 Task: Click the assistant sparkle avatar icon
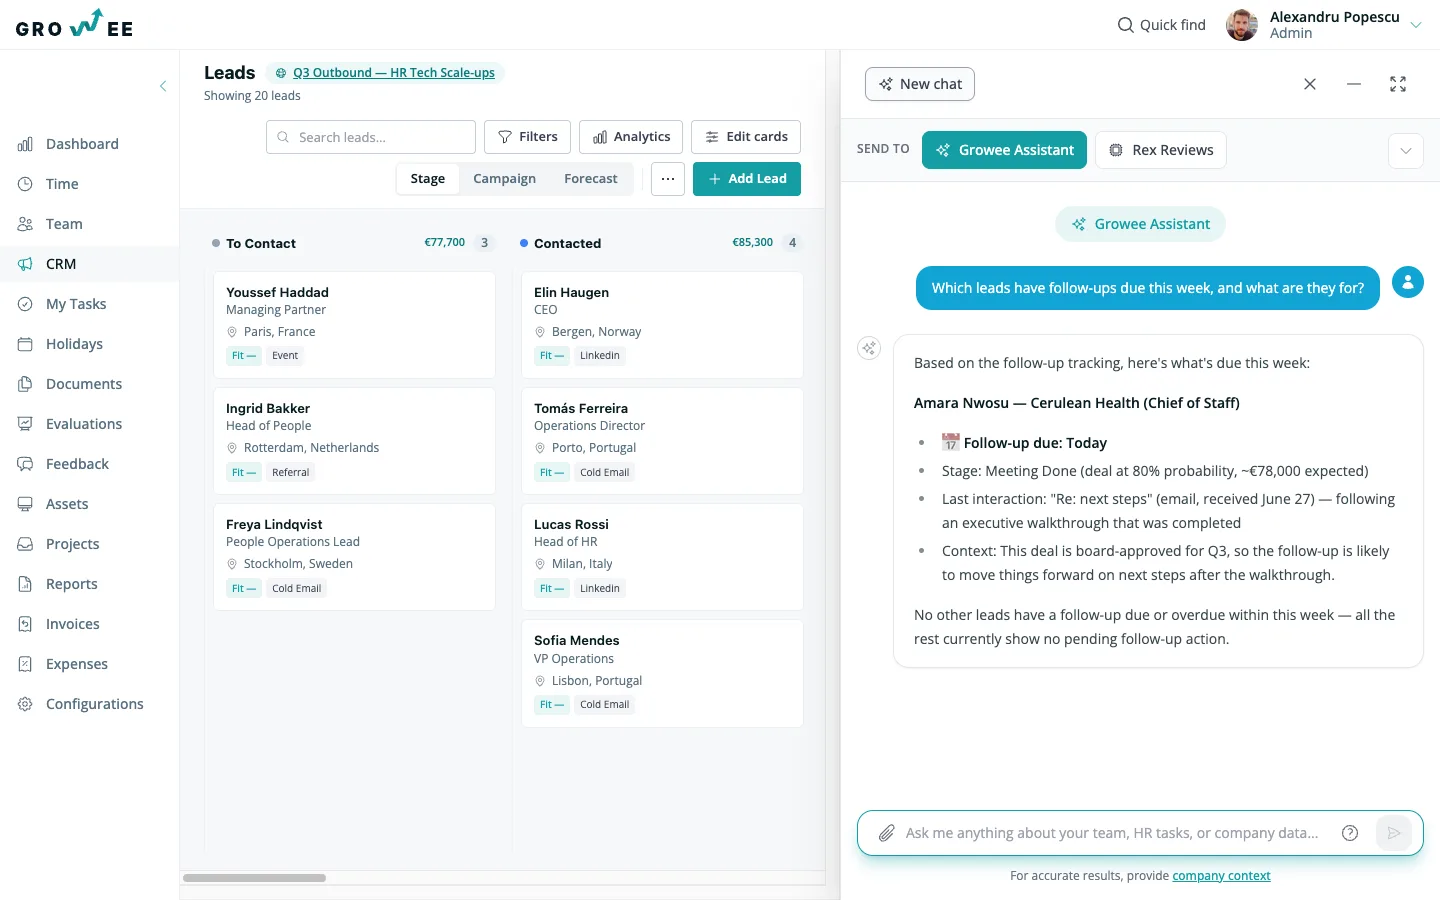click(x=869, y=348)
